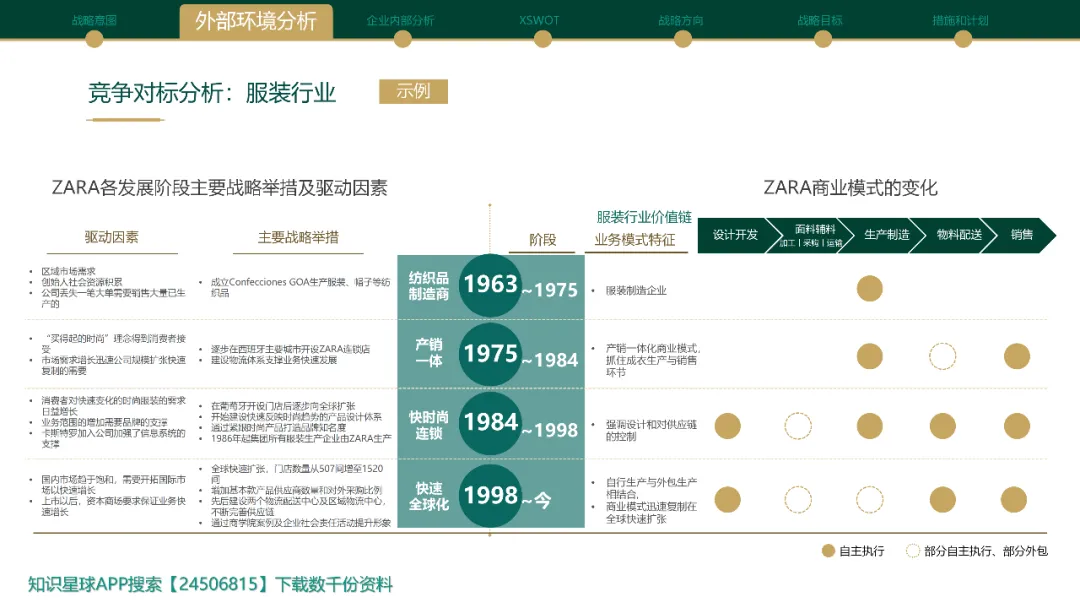Click the 1963 year circle
This screenshot has height=608, width=1080.
click(490, 285)
